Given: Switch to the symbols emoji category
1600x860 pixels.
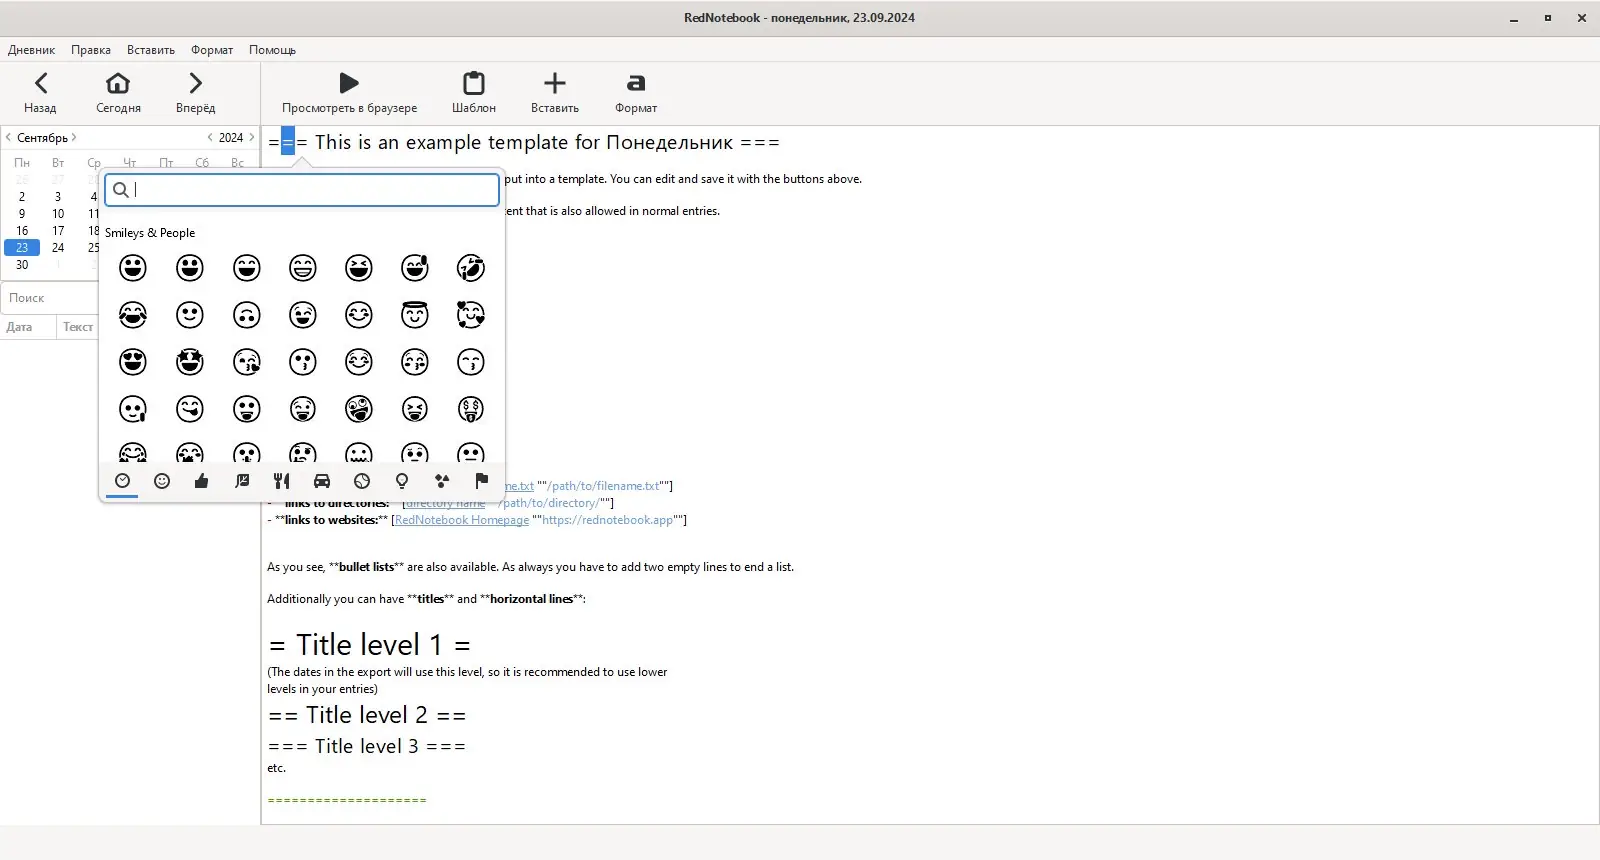Looking at the screenshot, I should click(442, 481).
